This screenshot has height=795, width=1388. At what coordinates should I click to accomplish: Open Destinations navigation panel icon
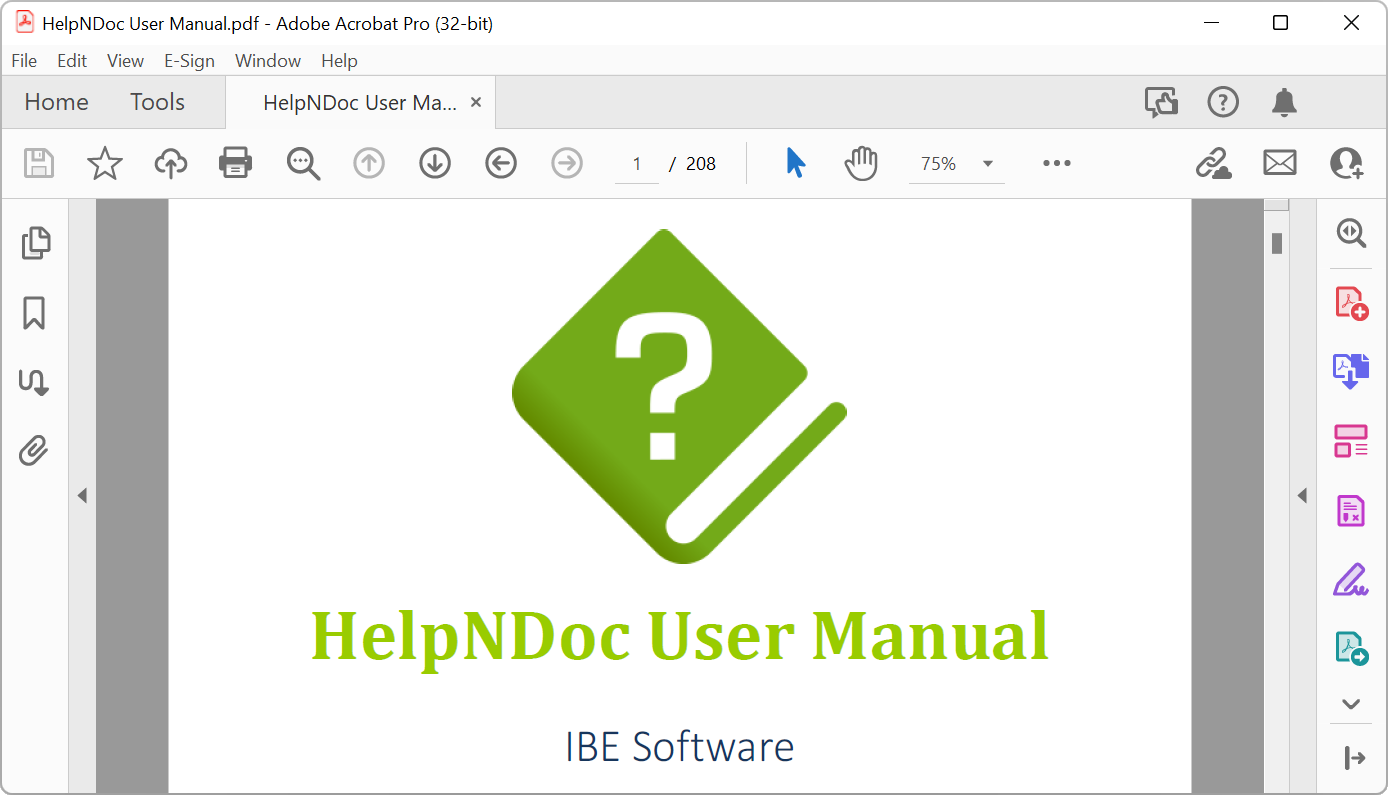coord(34,382)
